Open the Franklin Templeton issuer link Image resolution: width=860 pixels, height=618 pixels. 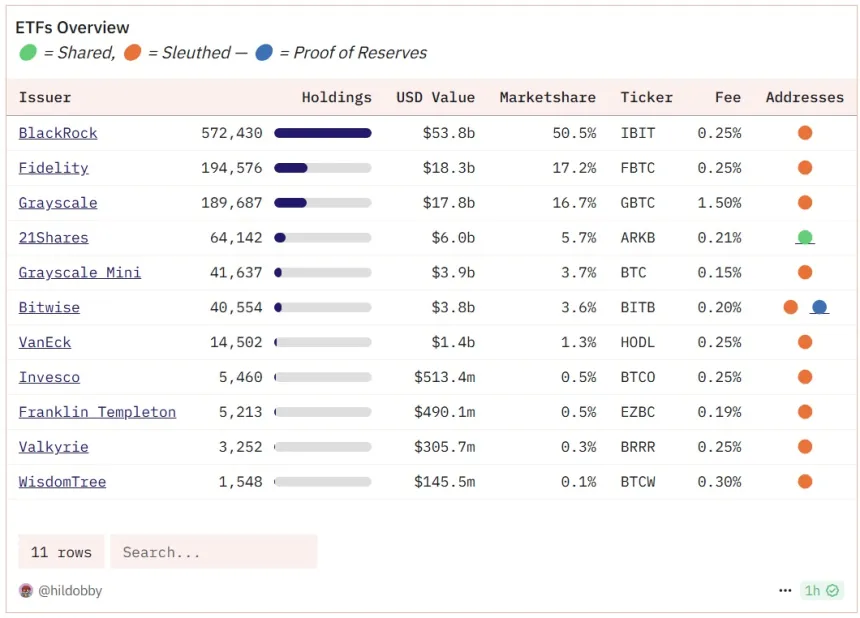(x=97, y=412)
